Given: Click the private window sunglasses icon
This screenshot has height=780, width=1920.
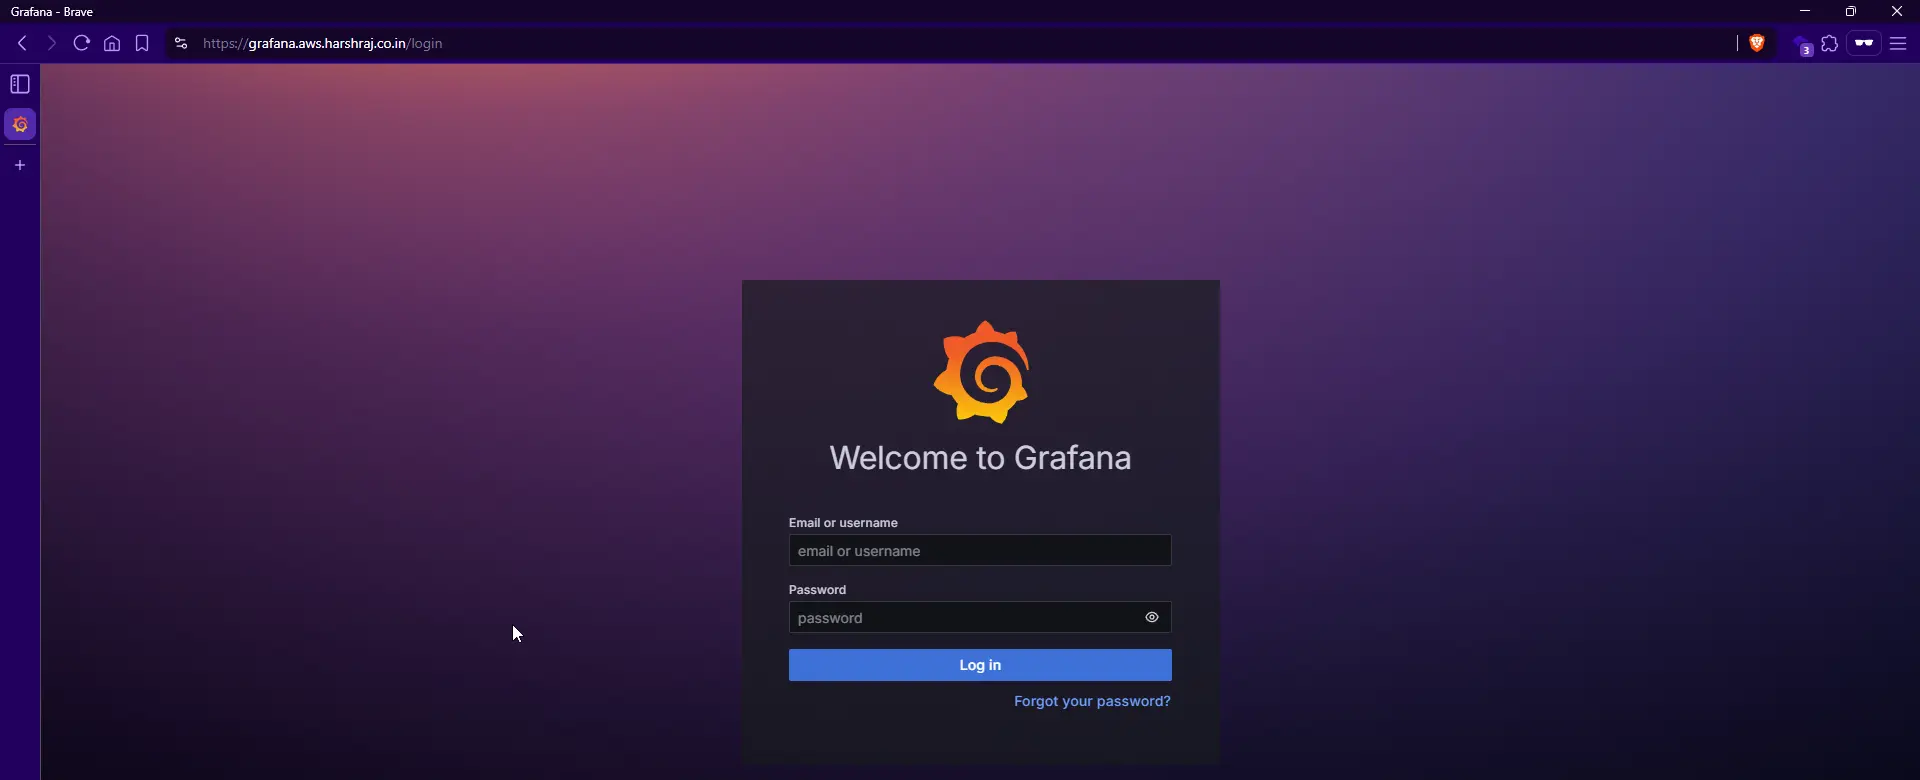Looking at the screenshot, I should coord(1864,44).
